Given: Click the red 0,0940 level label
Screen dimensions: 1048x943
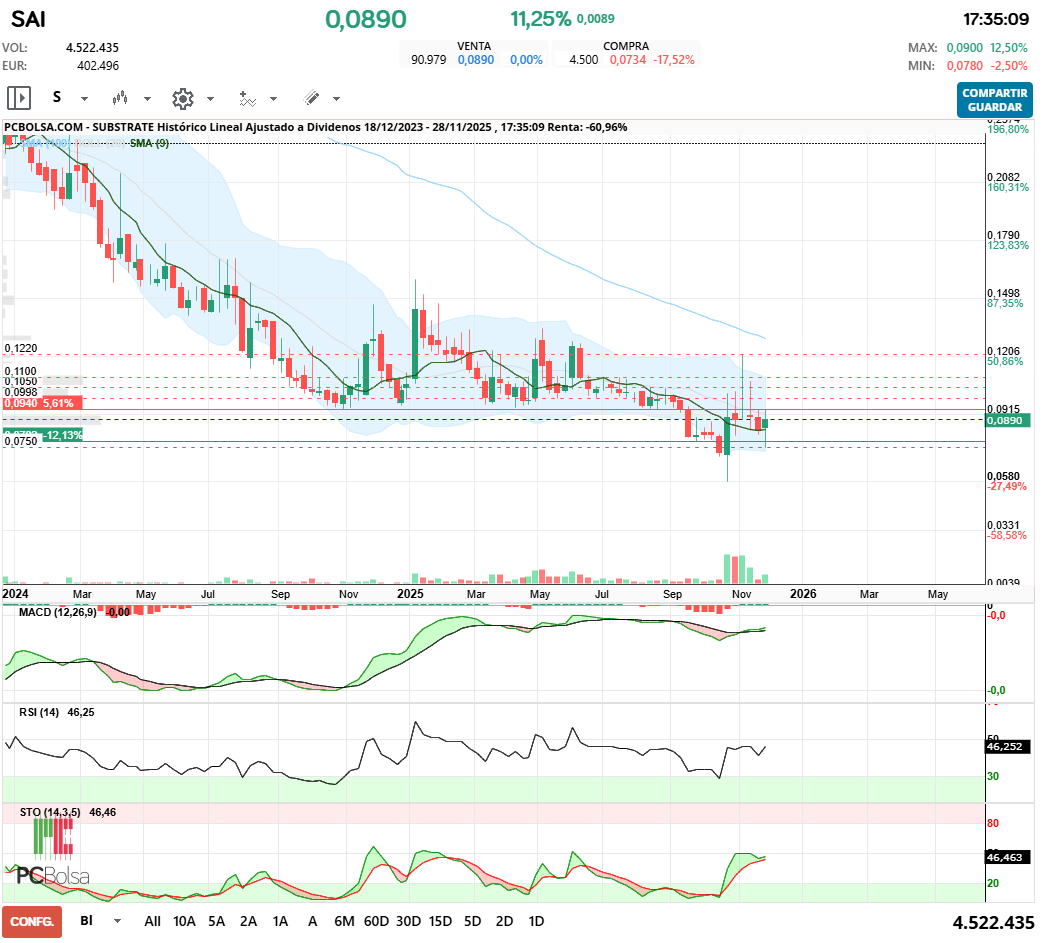Looking at the screenshot, I should click(39, 403).
